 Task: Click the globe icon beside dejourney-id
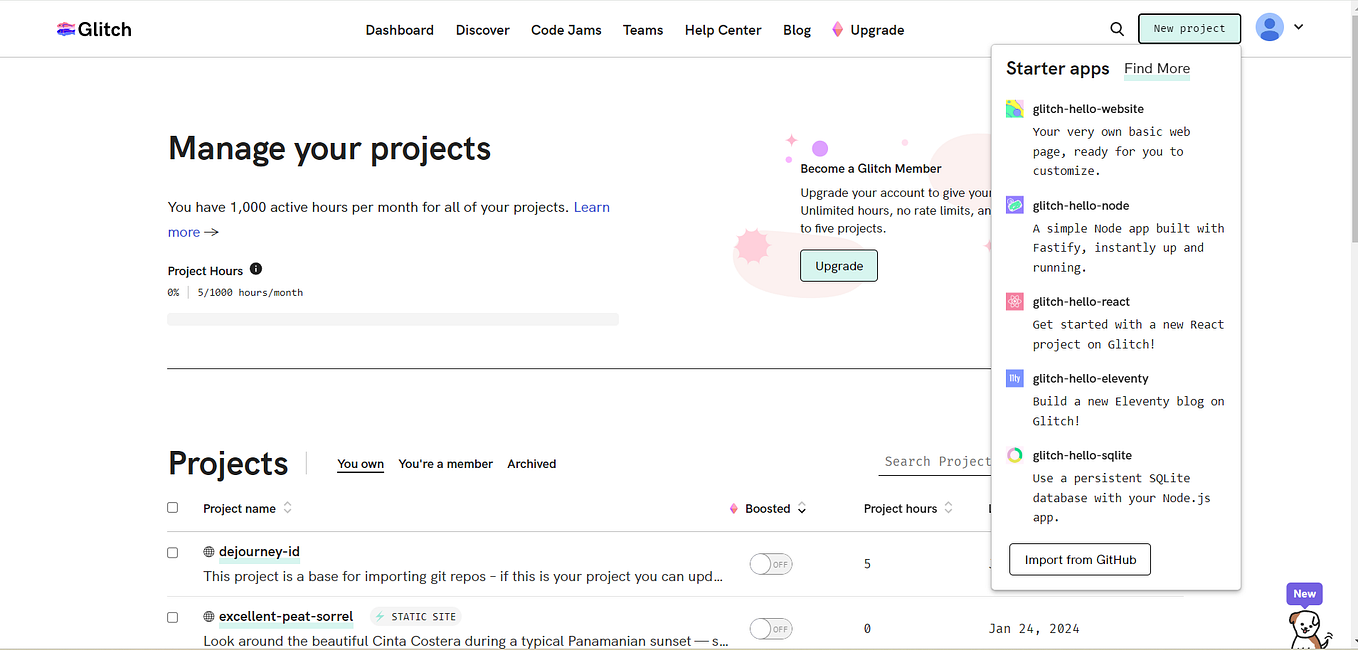coord(208,551)
